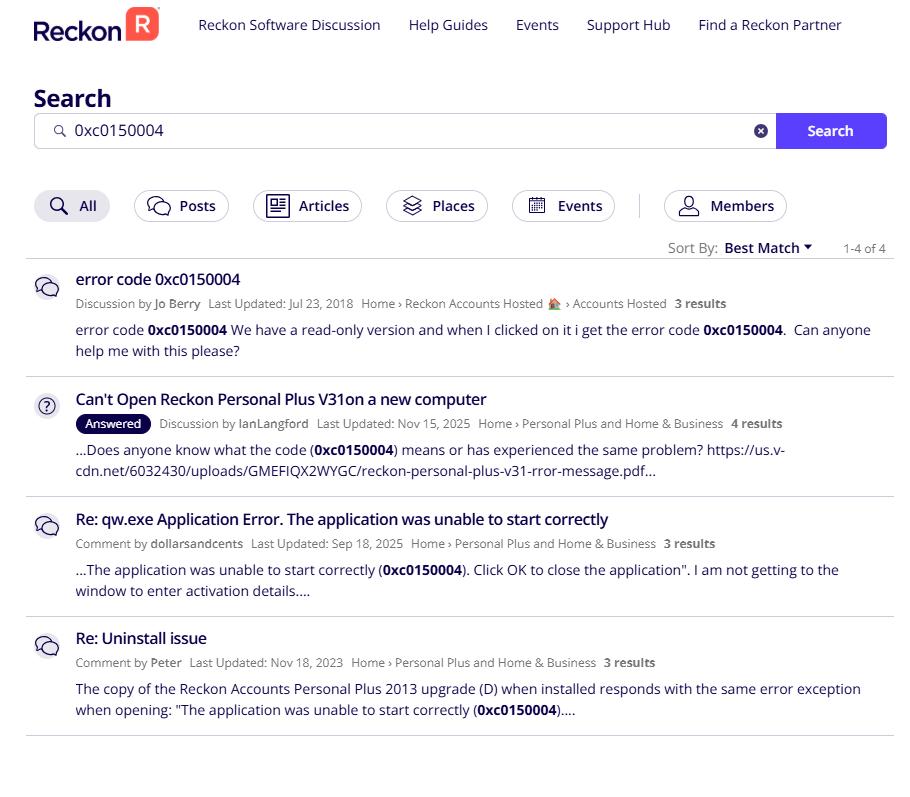Filter results by Articles
The width and height of the screenshot is (910, 797).
[x=308, y=206]
